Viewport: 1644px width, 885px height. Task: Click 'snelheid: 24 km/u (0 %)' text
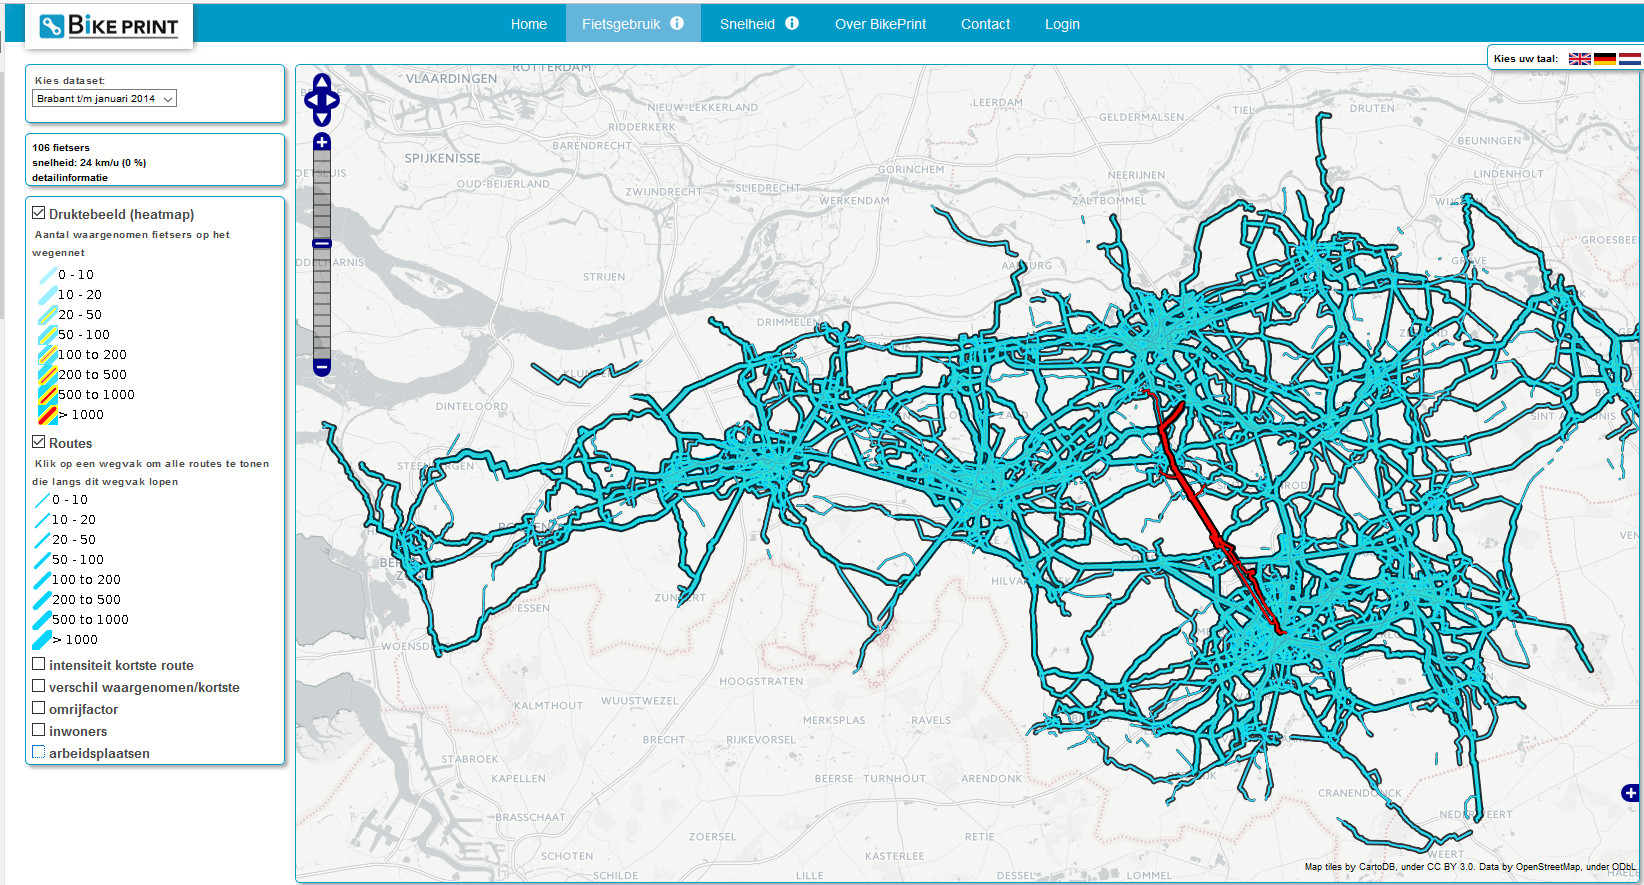[x=89, y=162]
